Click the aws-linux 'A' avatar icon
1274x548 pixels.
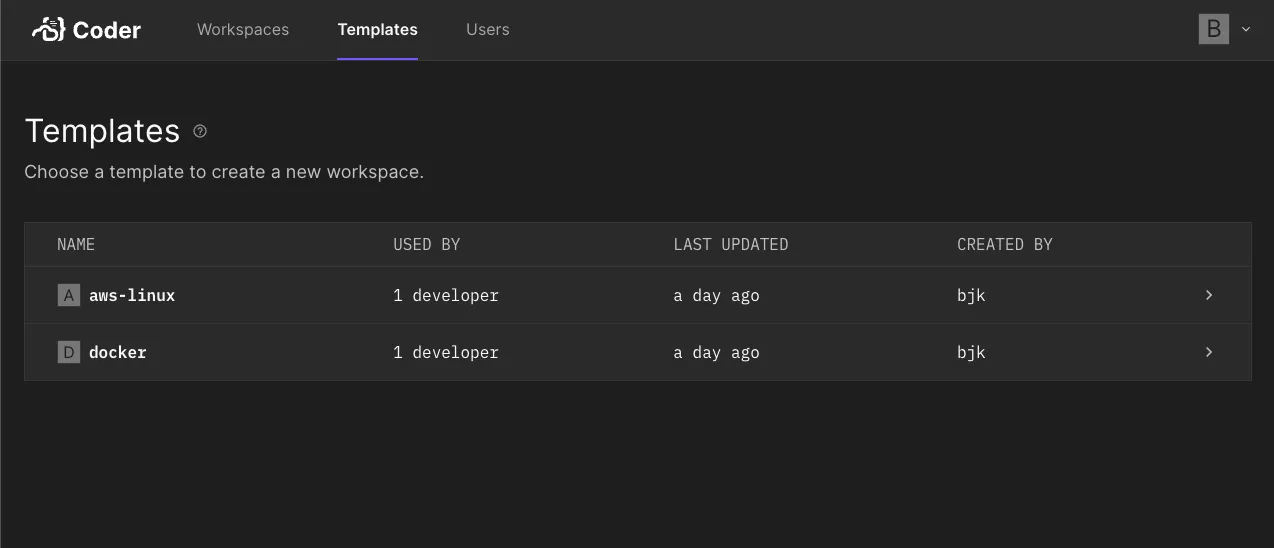pos(69,295)
